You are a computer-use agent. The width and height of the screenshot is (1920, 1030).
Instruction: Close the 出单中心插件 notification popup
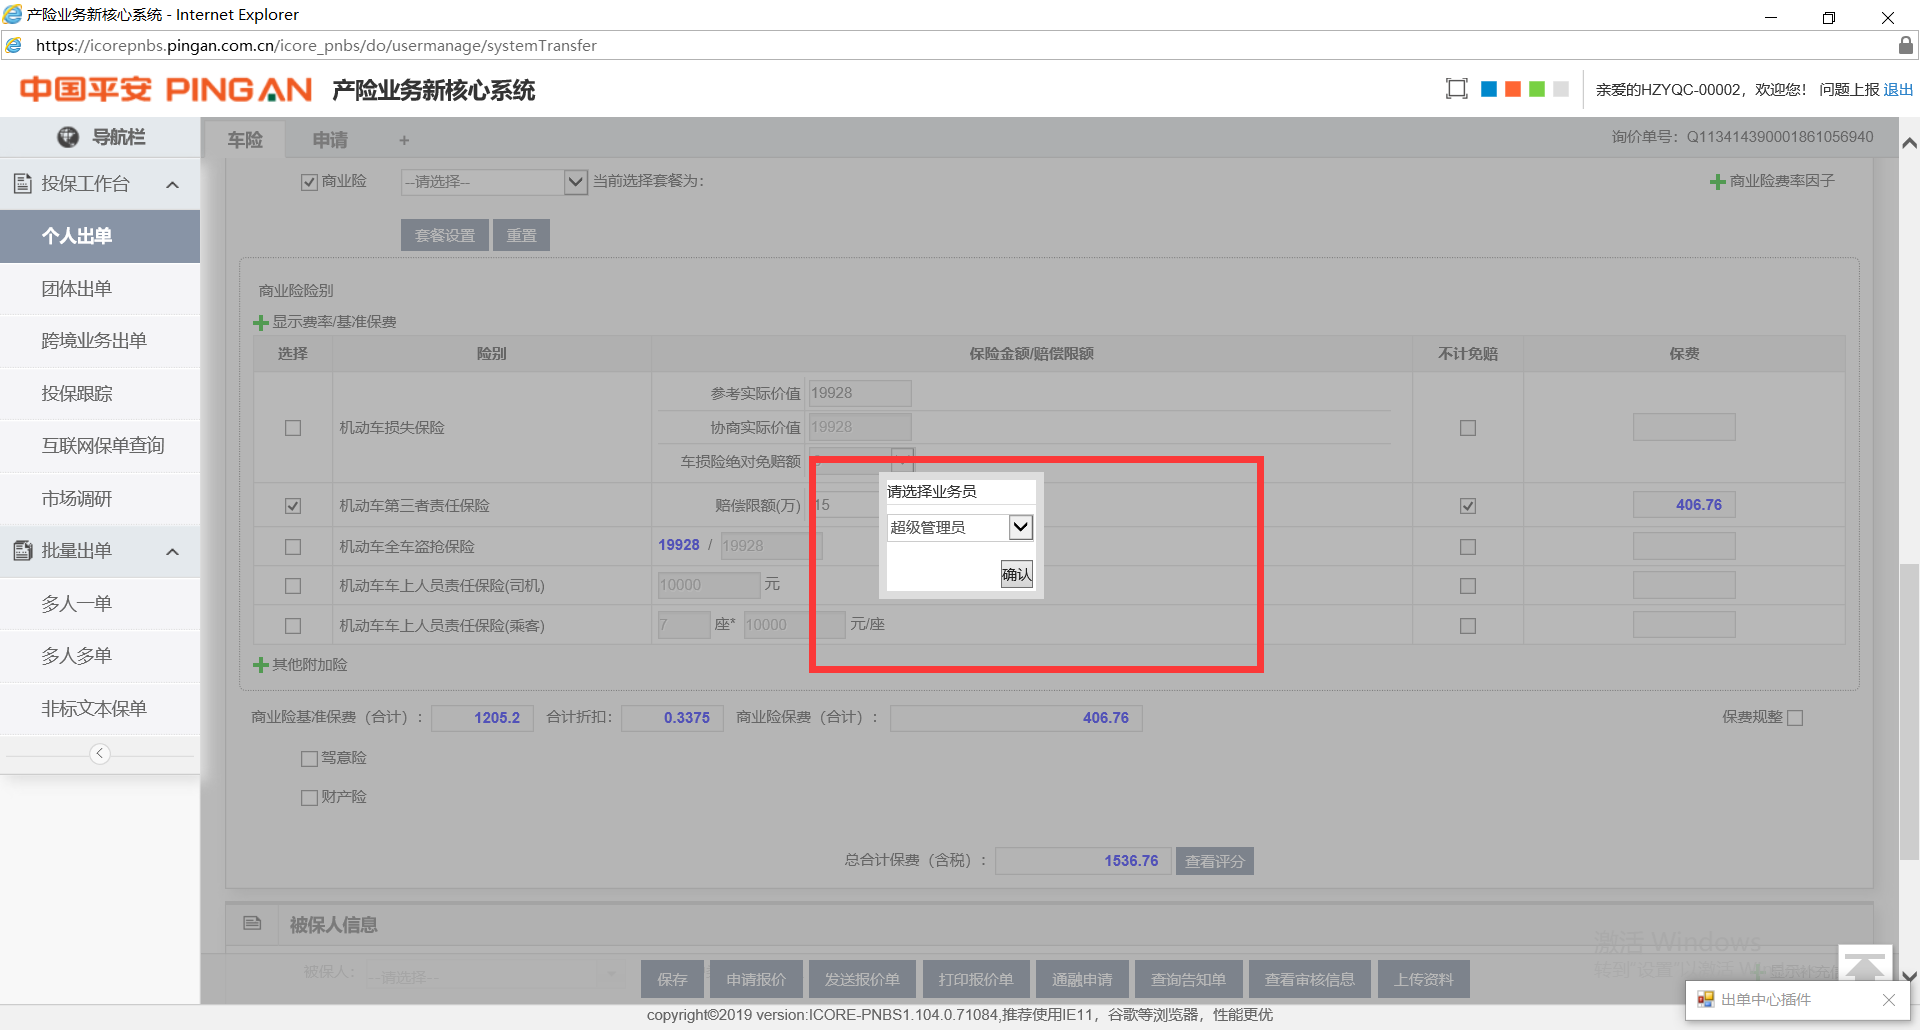[1888, 1000]
